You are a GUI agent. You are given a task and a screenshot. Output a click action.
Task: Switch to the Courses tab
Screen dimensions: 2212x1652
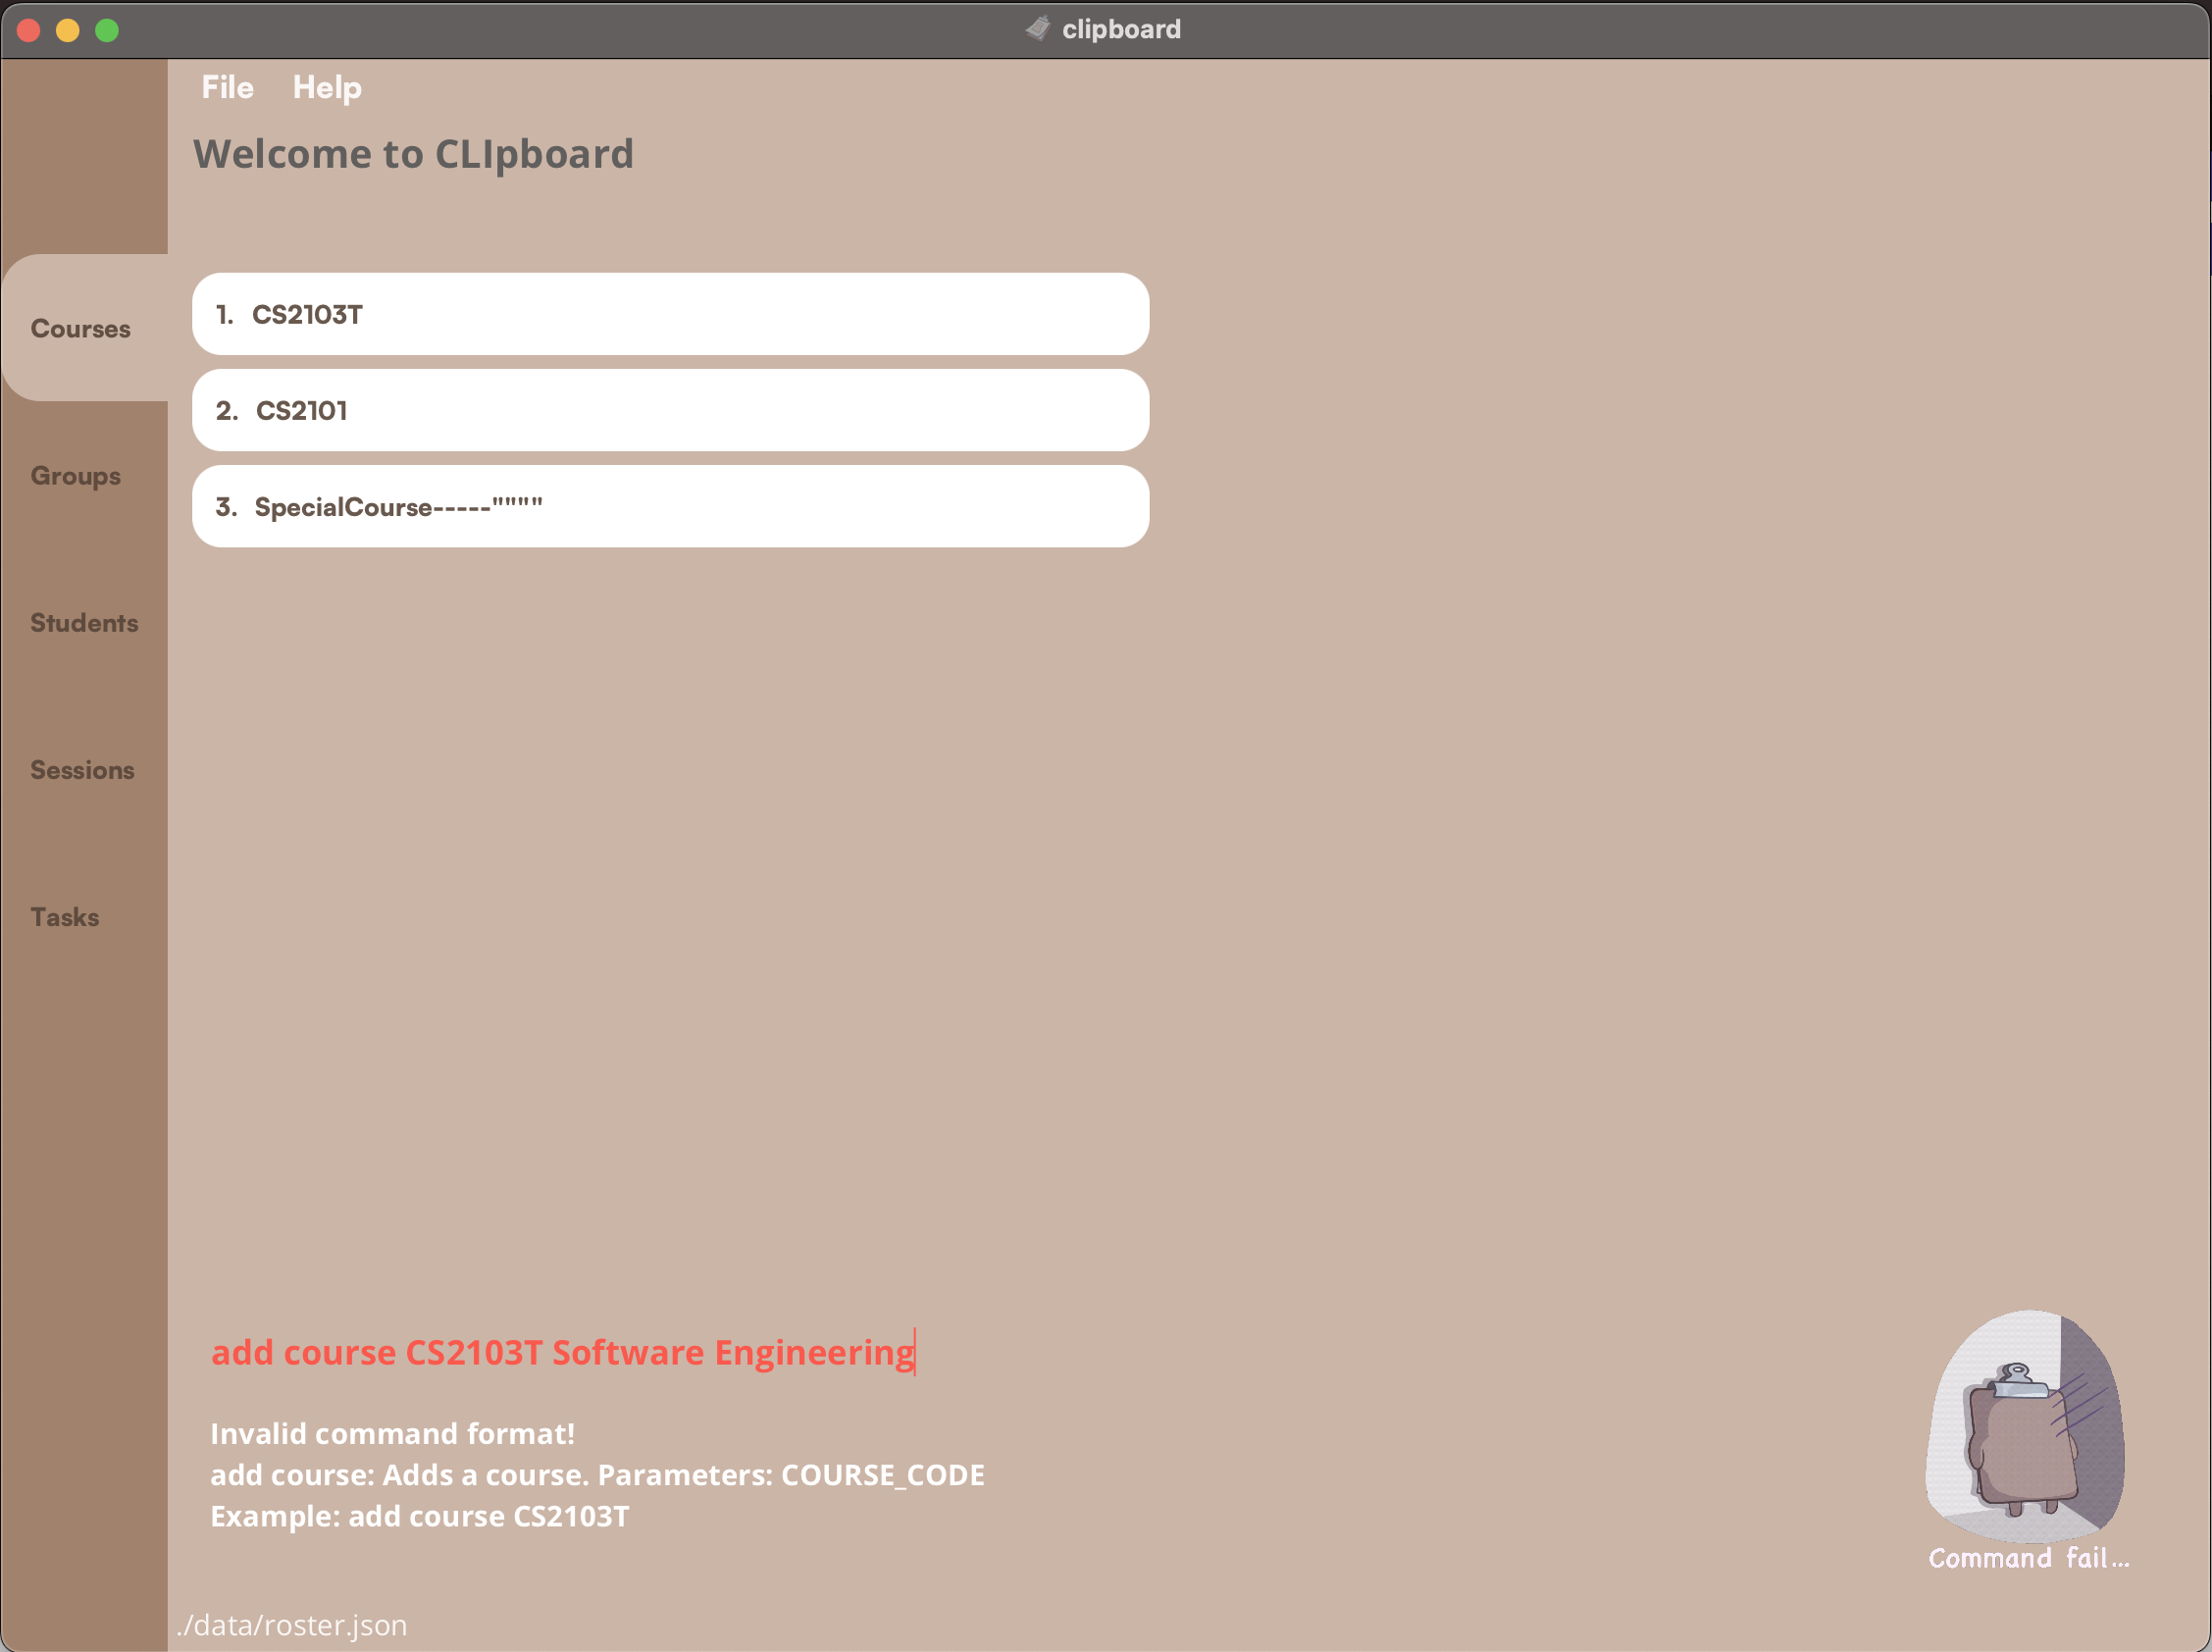(x=81, y=329)
